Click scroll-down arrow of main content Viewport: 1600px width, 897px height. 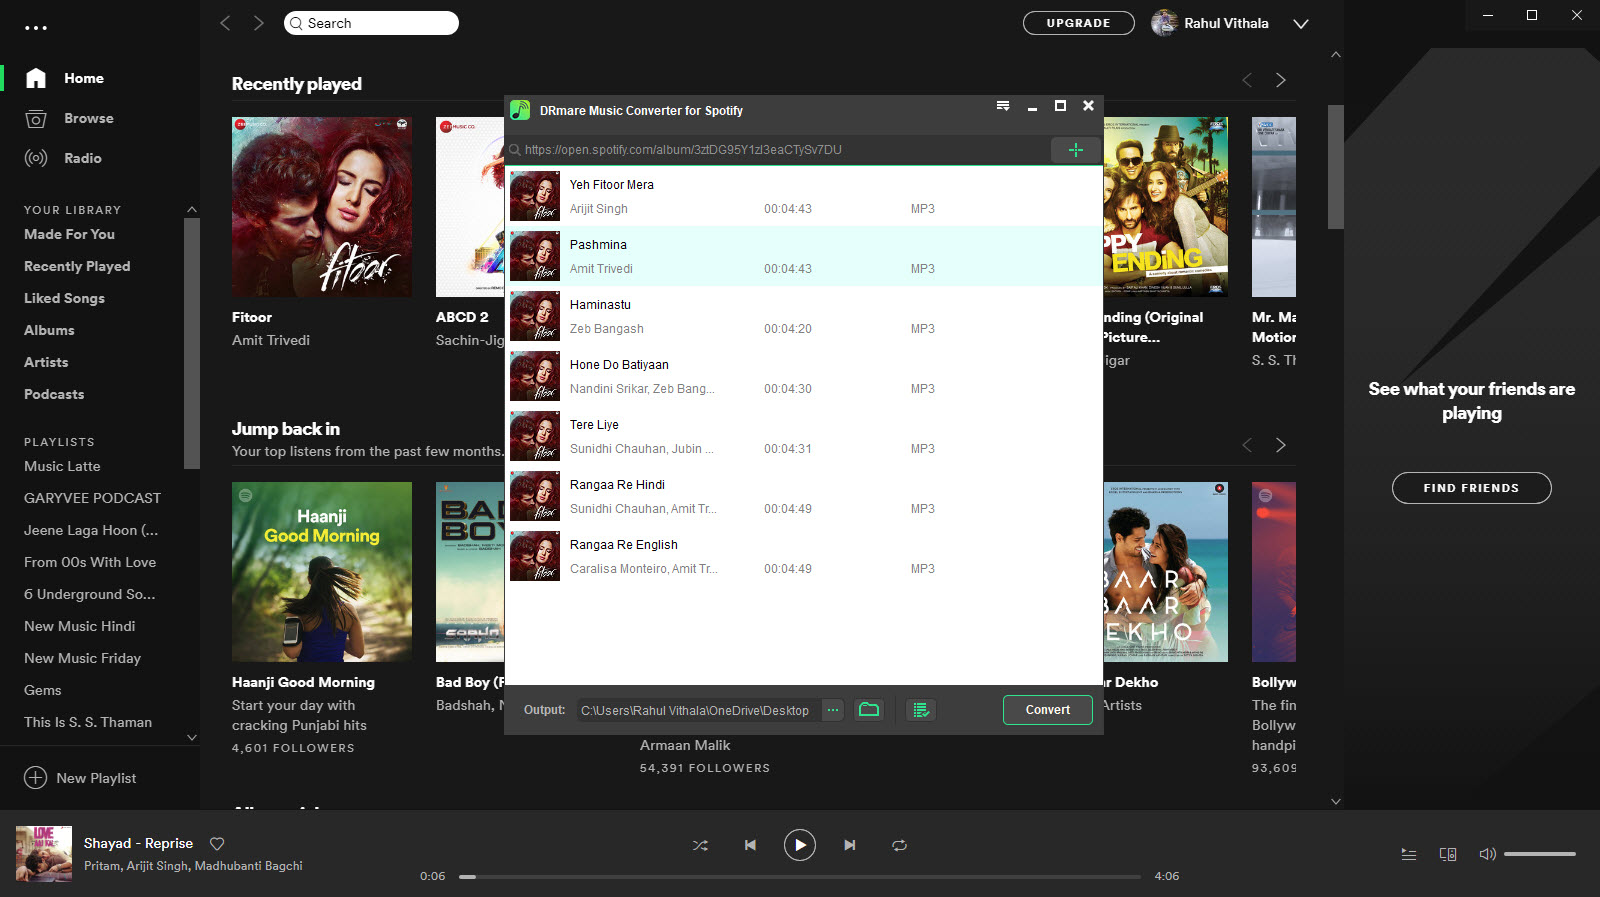(1336, 801)
